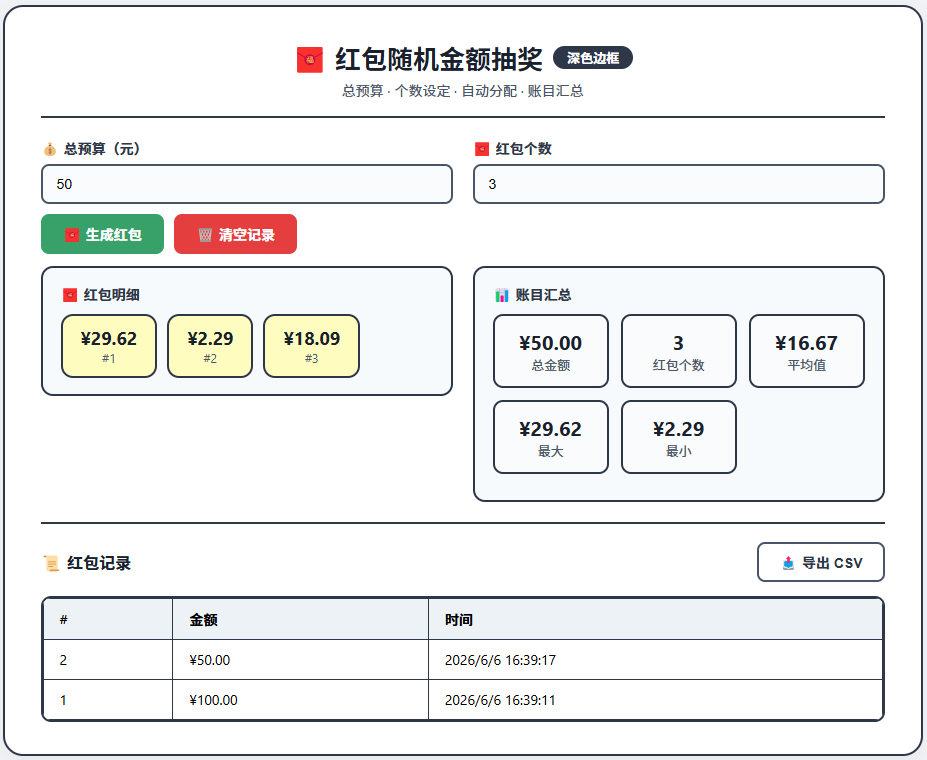This screenshot has width=927, height=760.
Task: Click the money bag icon by 总预算
Action: (50, 149)
